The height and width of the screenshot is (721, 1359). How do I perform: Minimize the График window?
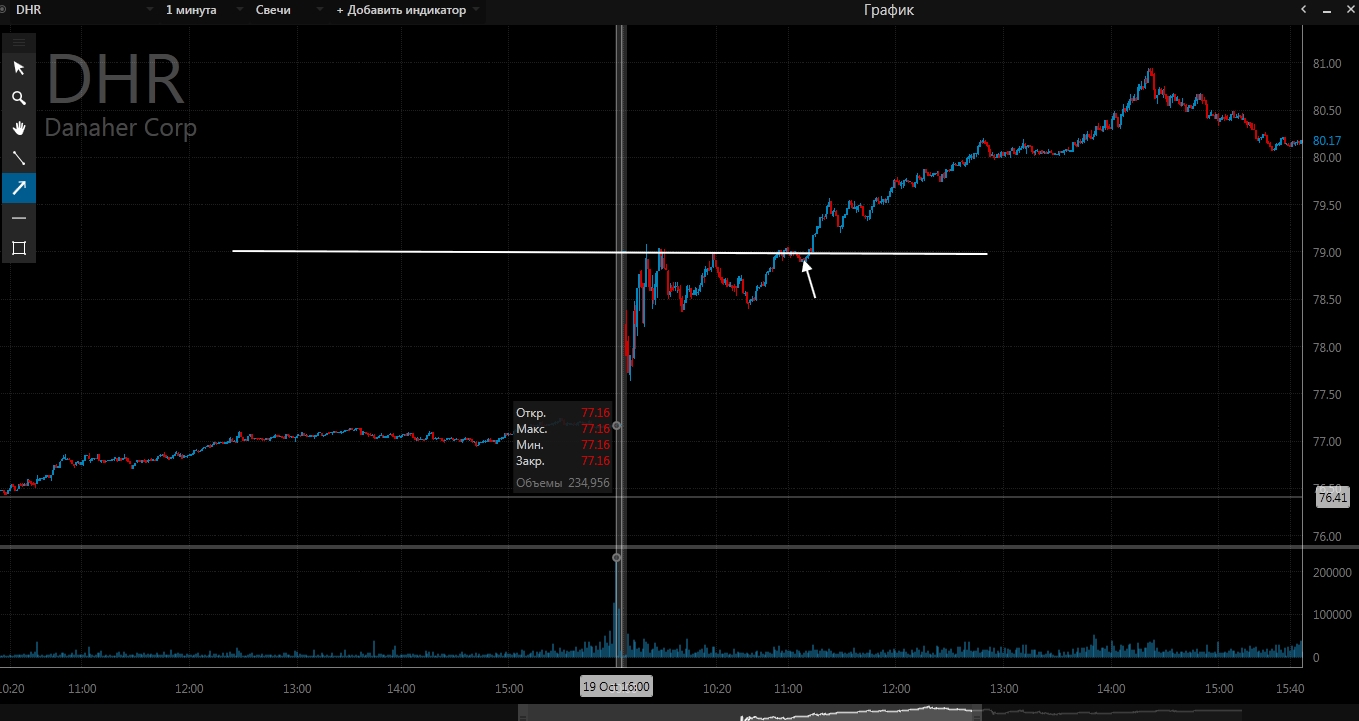[1325, 10]
